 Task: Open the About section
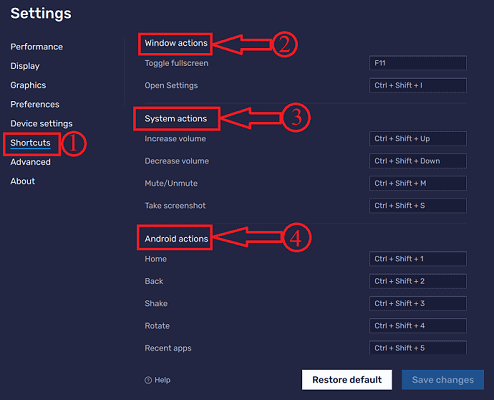click(x=23, y=181)
